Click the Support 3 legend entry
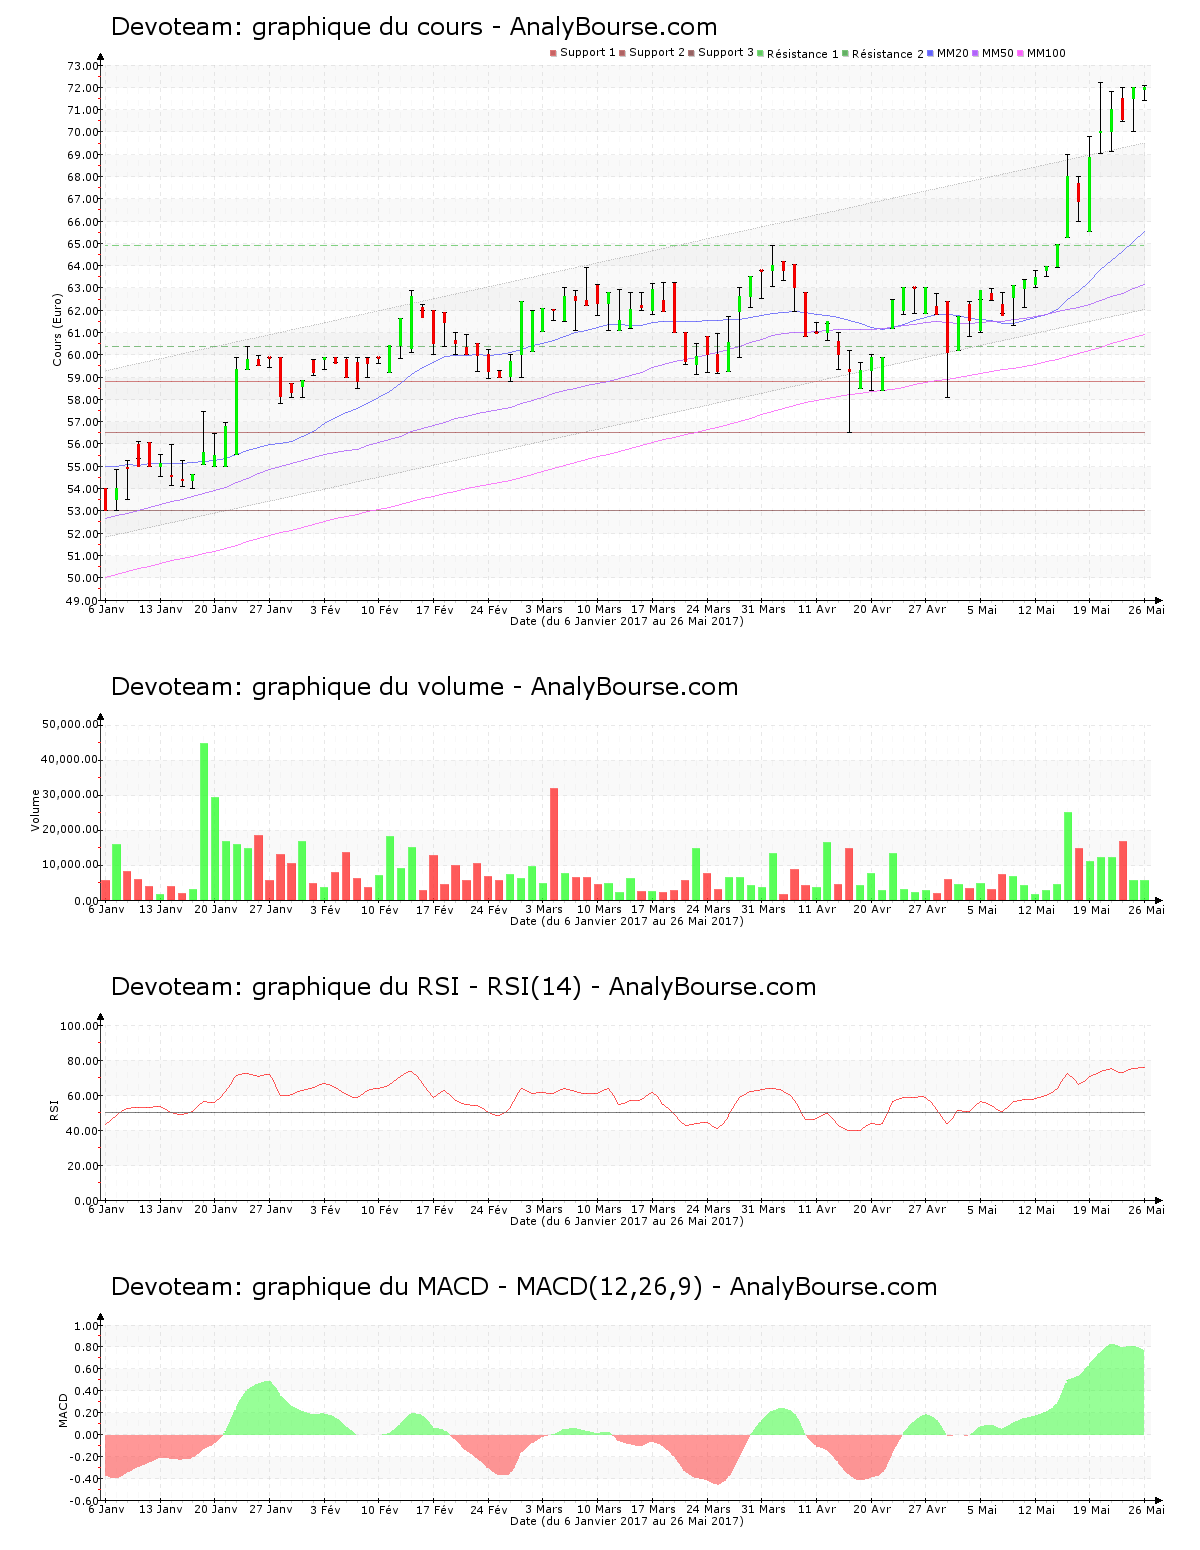Viewport: 1200px width, 1550px height. coord(721,53)
